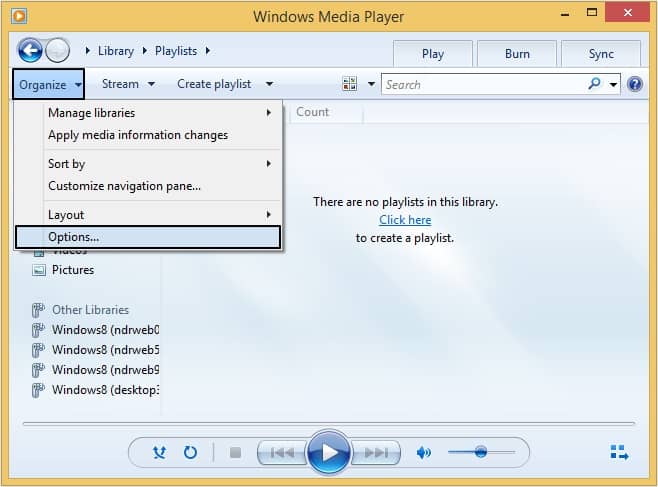Minimize the Windows Media Player window
The width and height of the screenshot is (658, 487).
tap(565, 13)
